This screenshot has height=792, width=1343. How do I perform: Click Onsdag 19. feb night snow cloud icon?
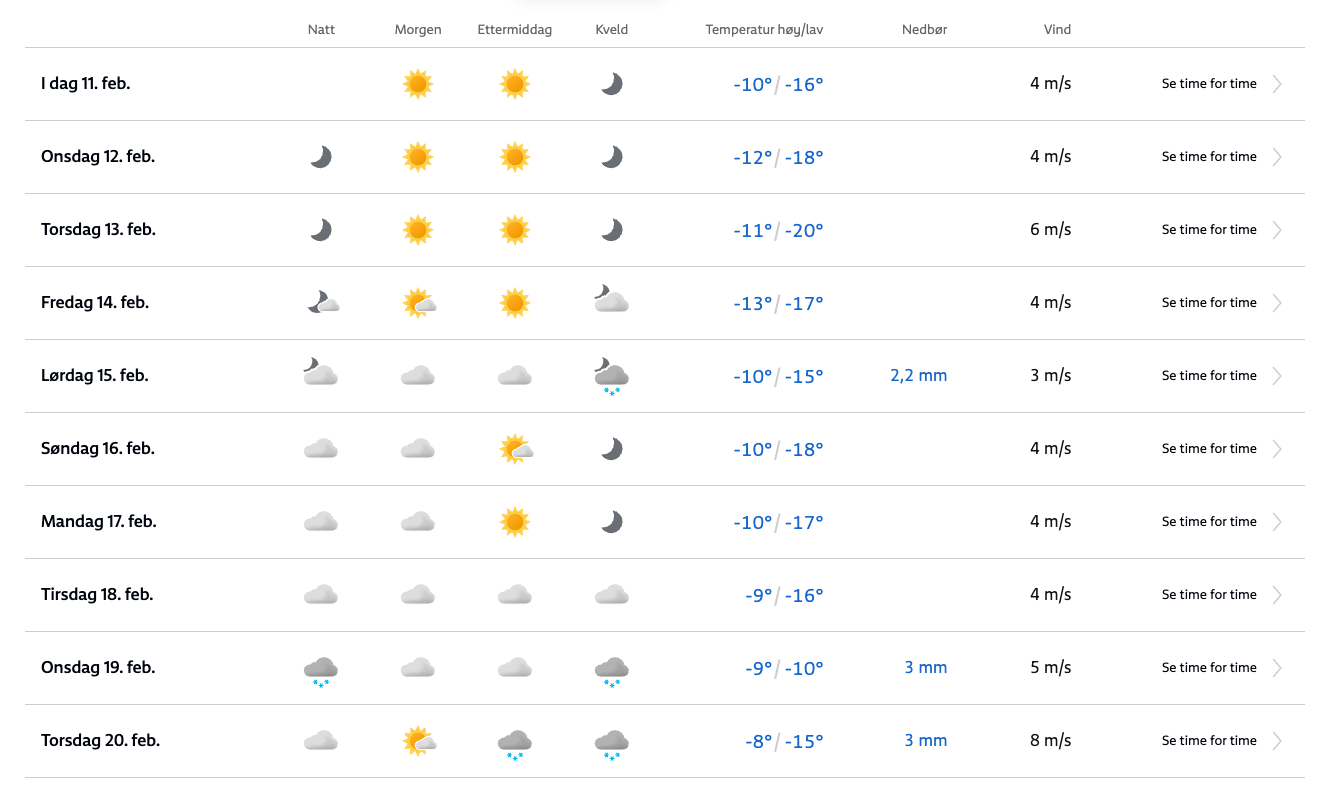pos(320,669)
